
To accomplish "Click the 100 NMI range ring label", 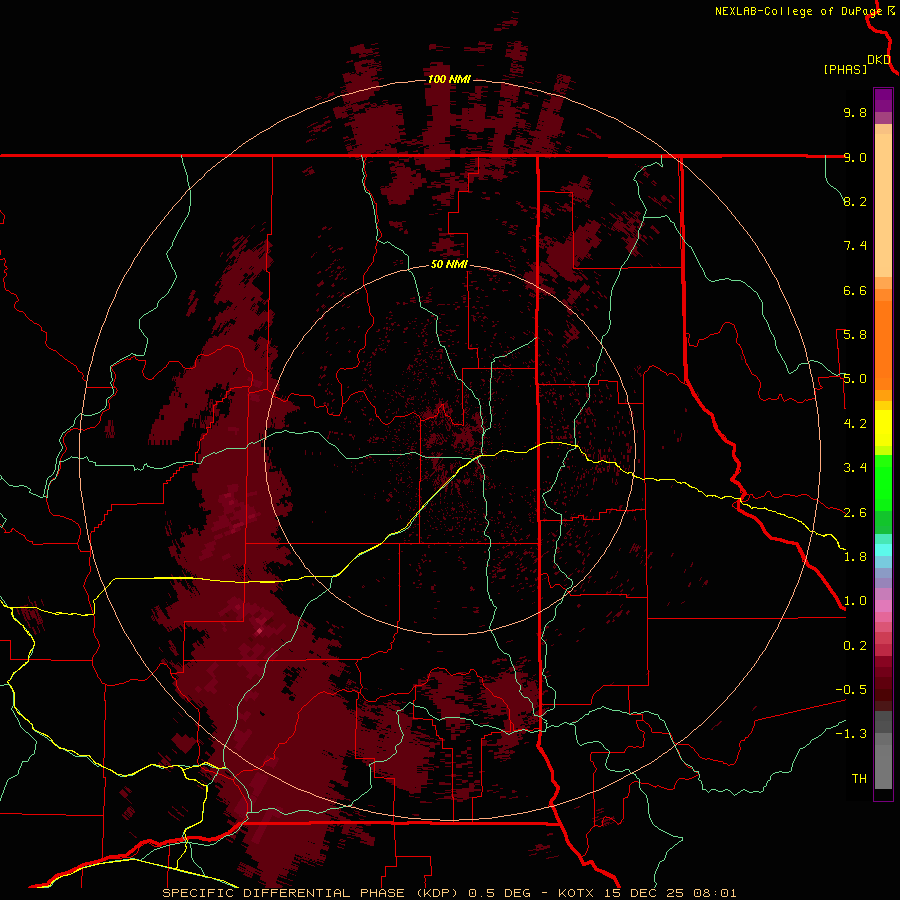I will (449, 79).
